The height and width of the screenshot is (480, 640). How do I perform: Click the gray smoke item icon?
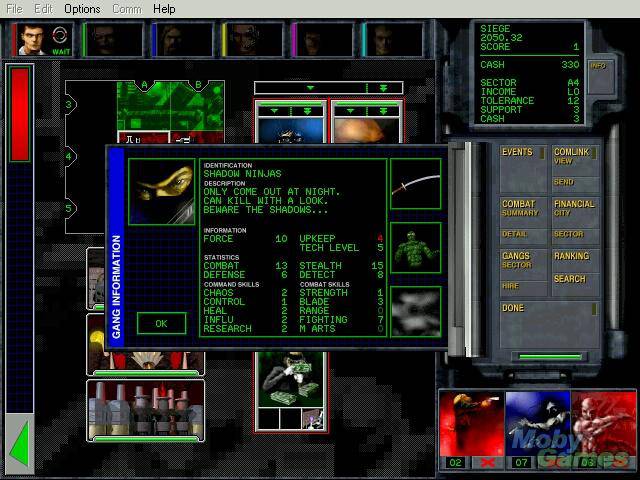[416, 312]
